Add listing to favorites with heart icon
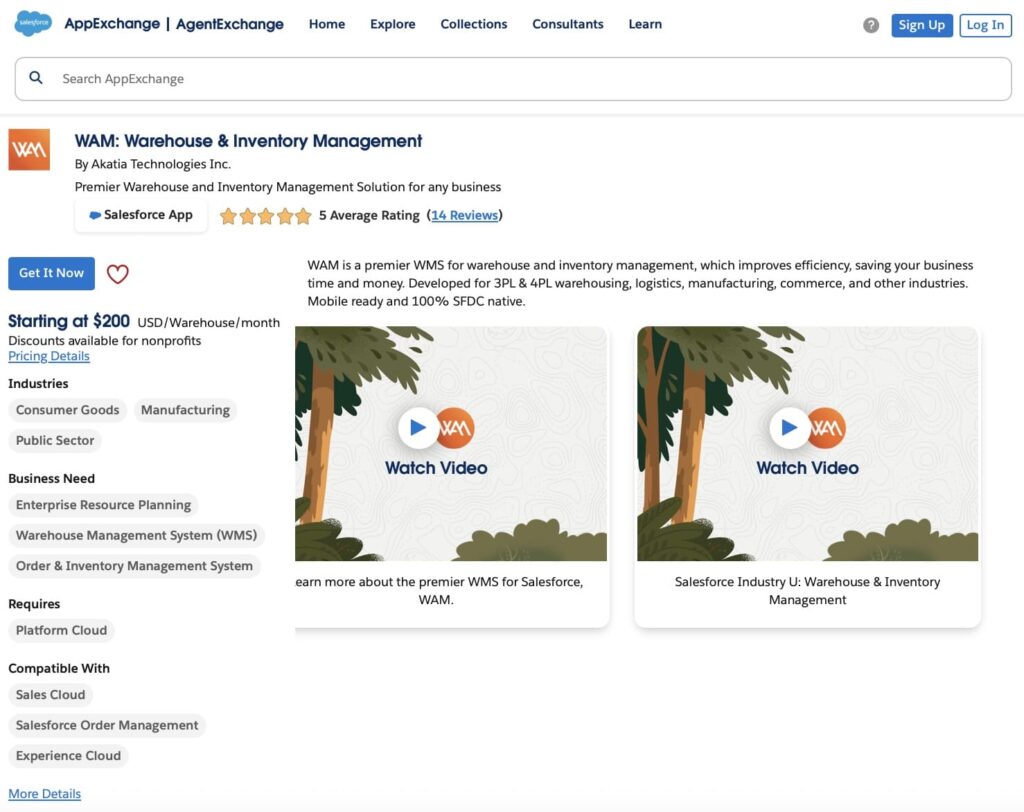 (x=118, y=274)
